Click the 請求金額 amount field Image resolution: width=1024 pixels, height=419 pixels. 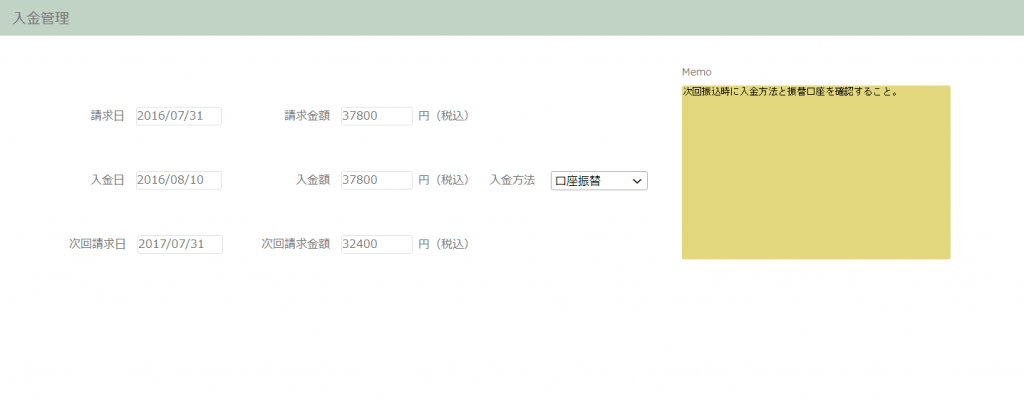377,116
